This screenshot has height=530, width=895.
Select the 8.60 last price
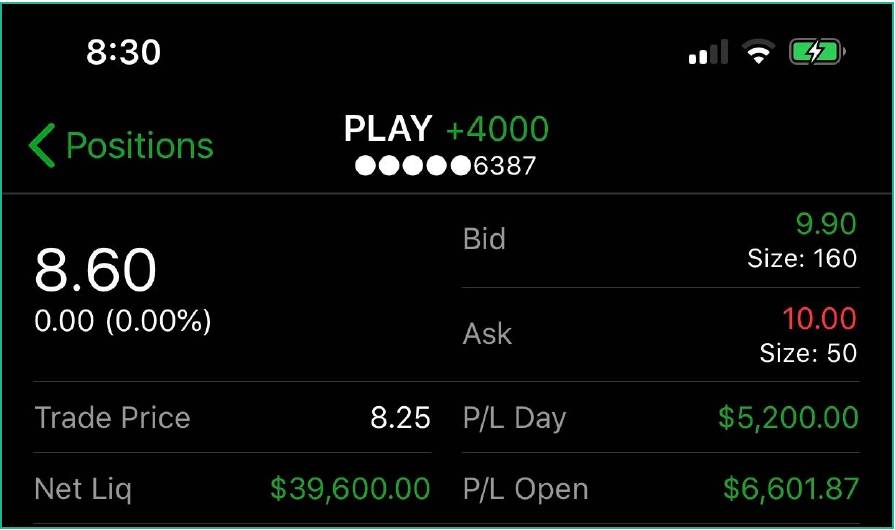pos(95,270)
